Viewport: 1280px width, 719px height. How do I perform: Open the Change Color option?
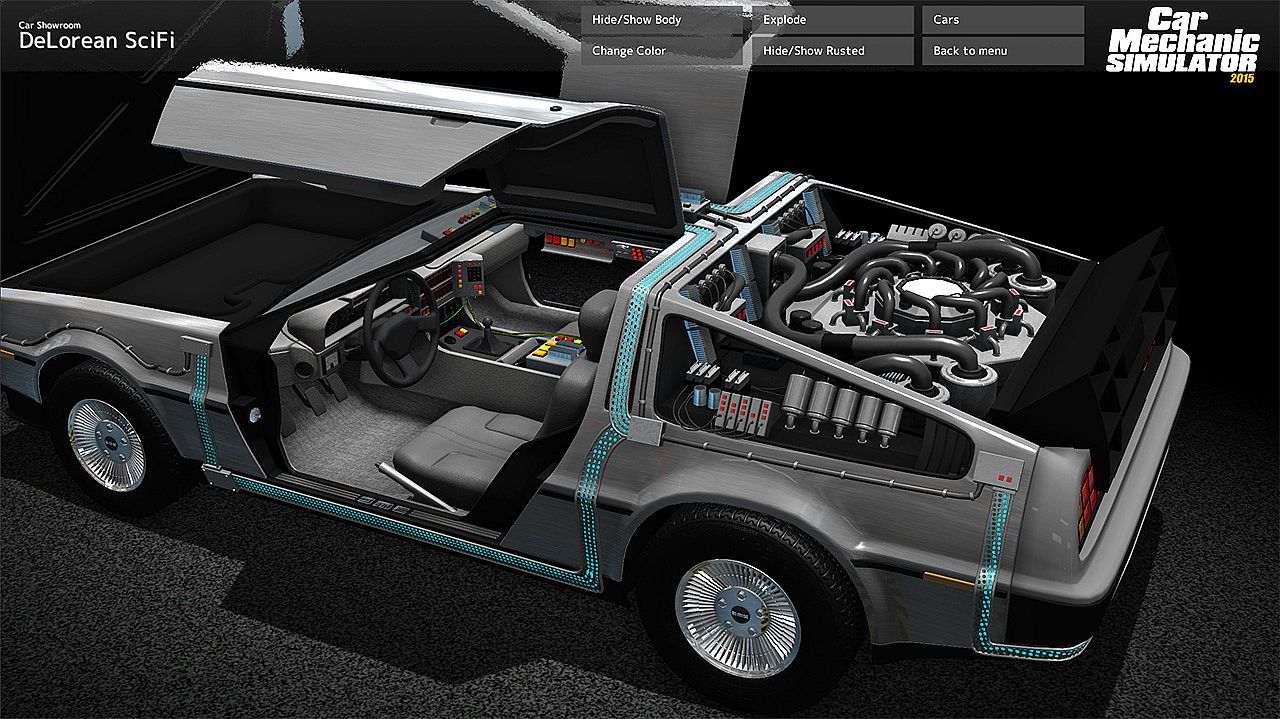point(662,51)
